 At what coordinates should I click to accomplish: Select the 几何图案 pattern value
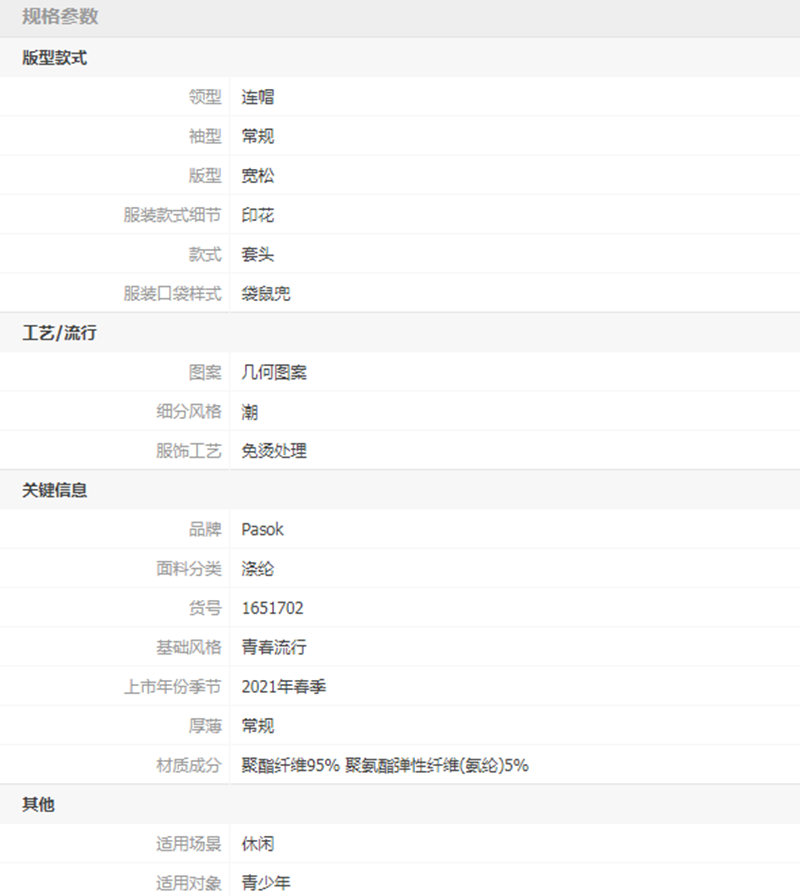pyautogui.click(x=274, y=372)
